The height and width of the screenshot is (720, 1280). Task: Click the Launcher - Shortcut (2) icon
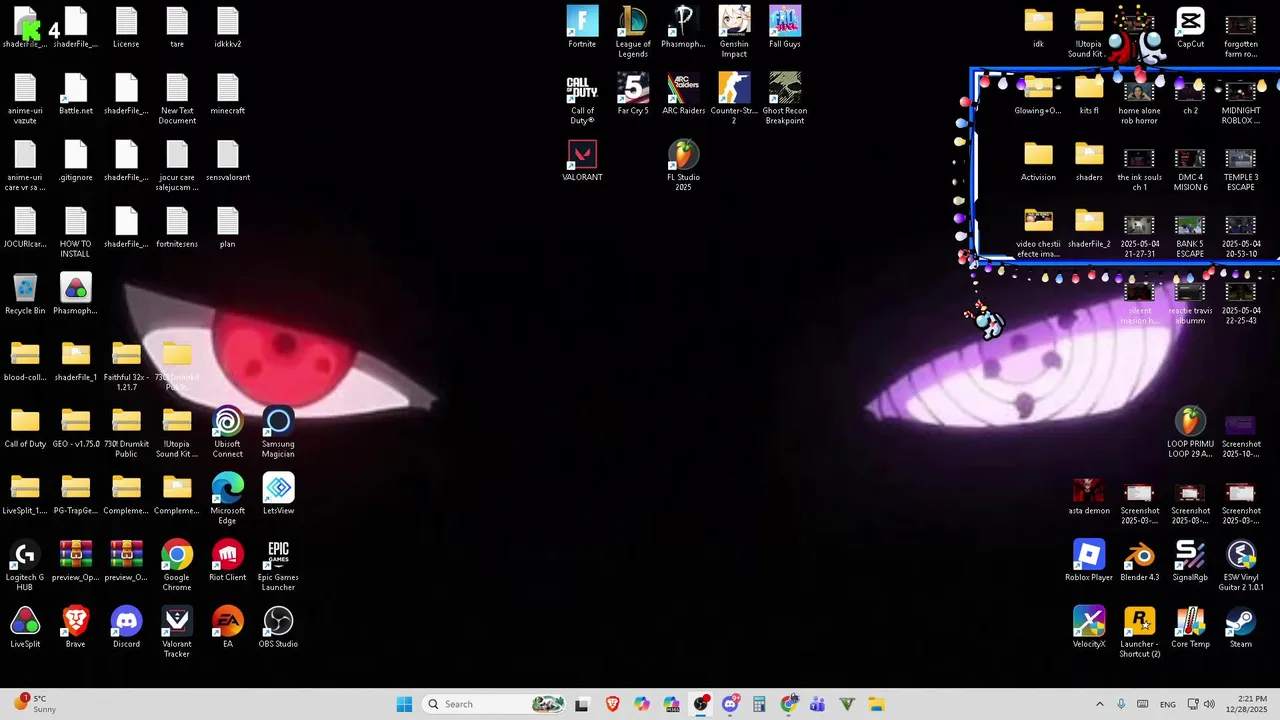pos(1139,633)
